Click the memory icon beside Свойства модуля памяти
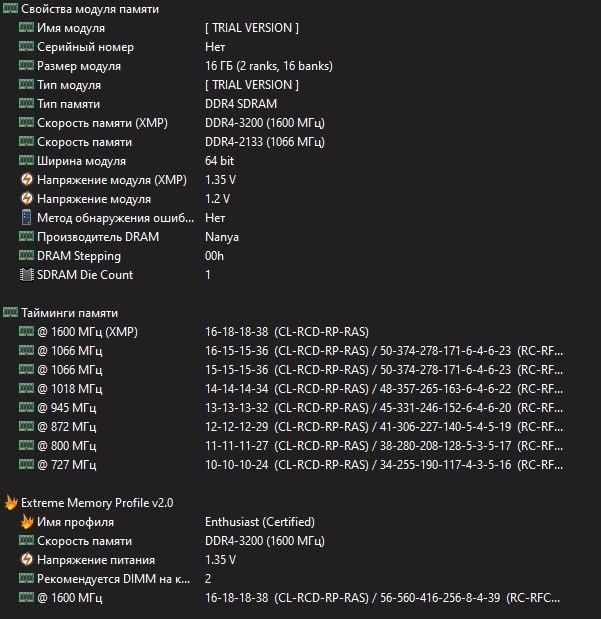The height and width of the screenshot is (619, 601). [10, 9]
